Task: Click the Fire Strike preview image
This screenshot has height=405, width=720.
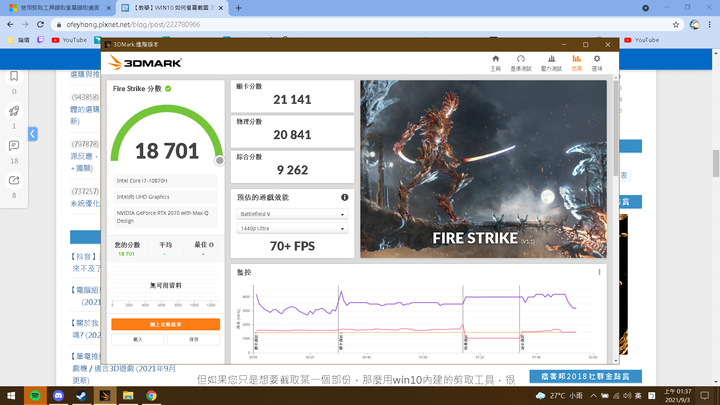Action: 483,169
